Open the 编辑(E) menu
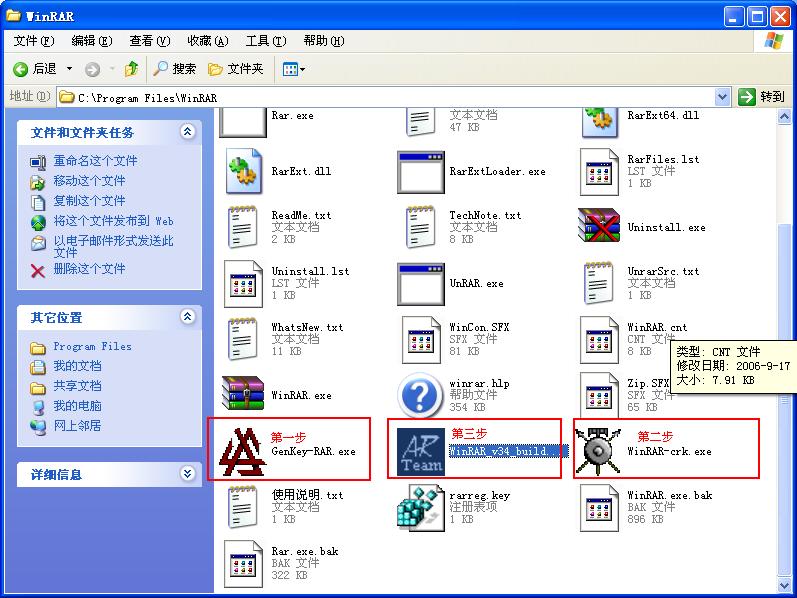 point(91,41)
